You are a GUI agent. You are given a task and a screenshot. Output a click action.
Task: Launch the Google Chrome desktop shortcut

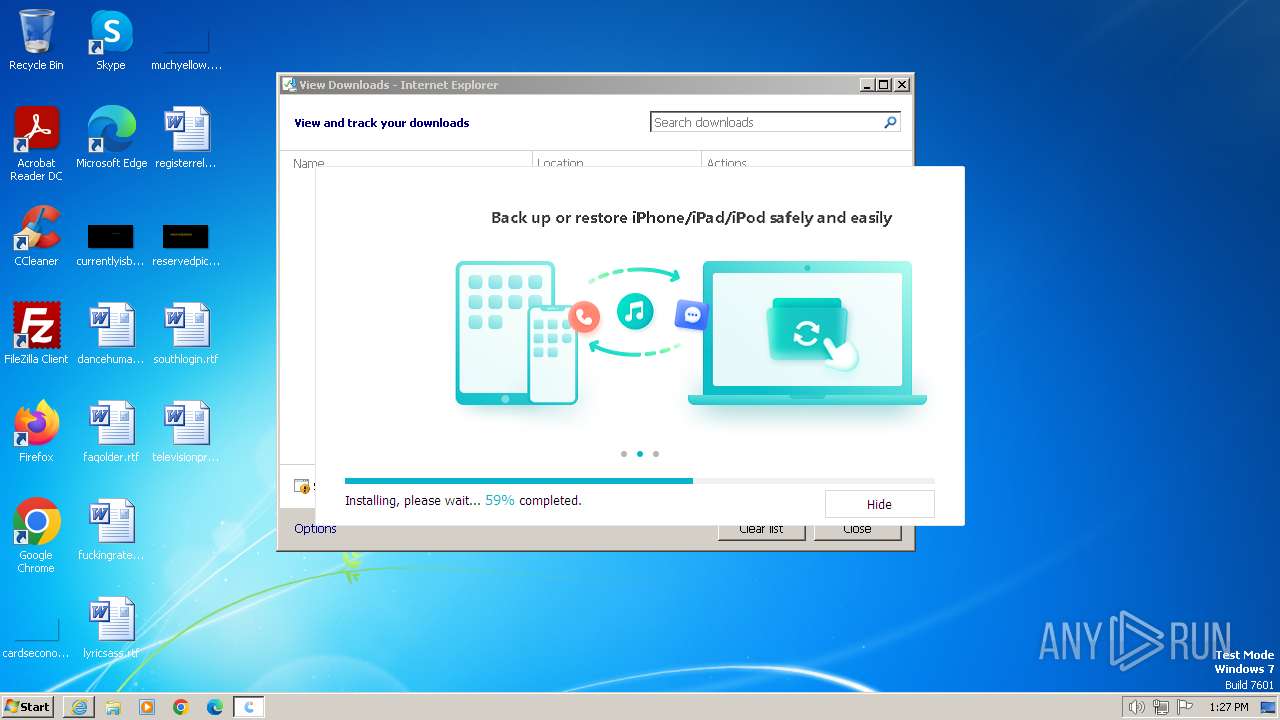(36, 535)
